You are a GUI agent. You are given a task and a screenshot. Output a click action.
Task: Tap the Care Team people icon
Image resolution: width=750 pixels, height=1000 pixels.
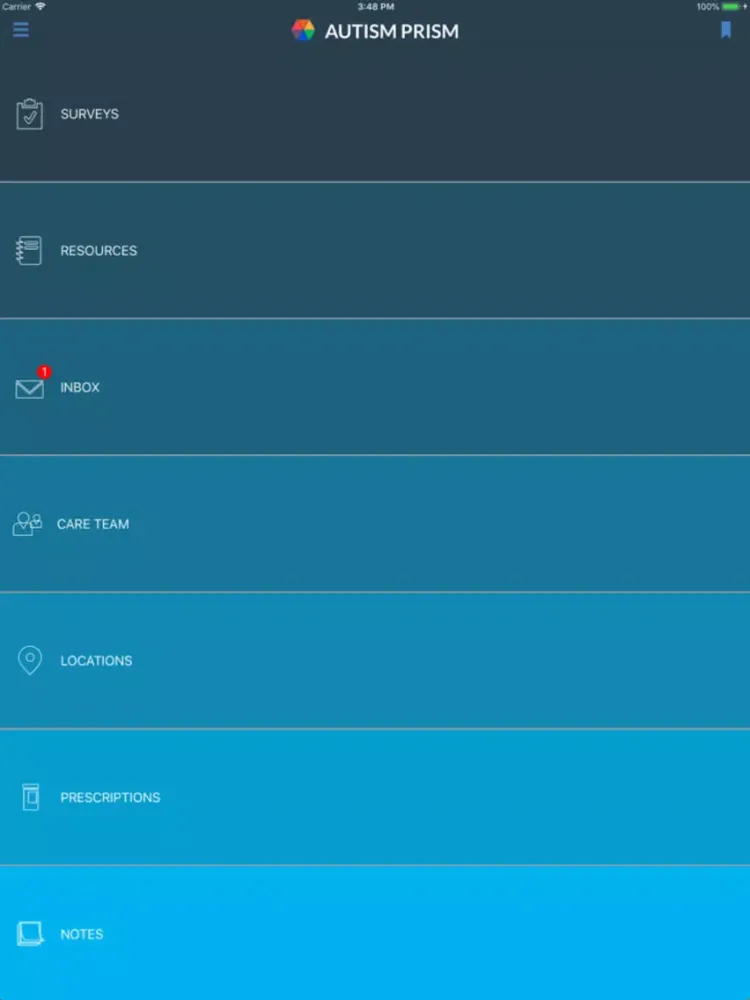click(27, 524)
